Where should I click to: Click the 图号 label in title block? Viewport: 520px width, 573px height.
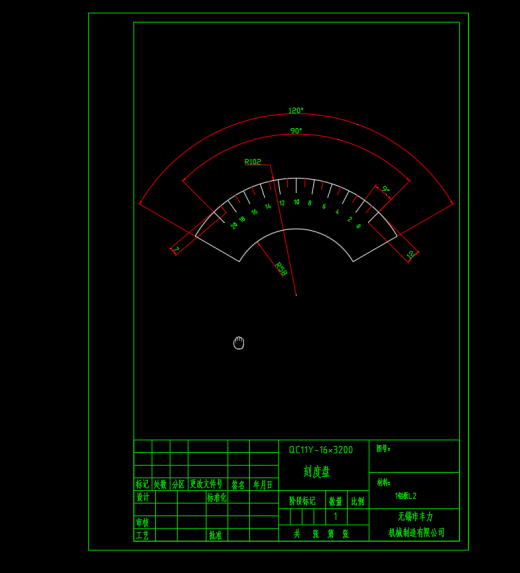pos(383,448)
